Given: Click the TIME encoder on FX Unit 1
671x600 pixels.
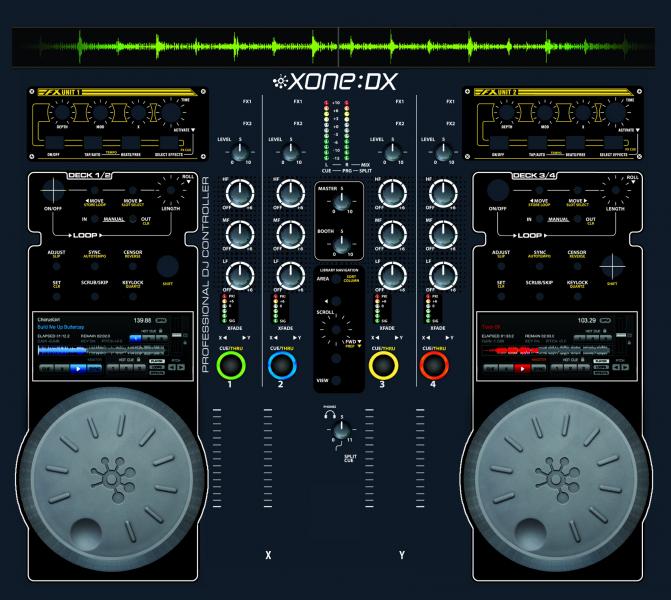Looking at the screenshot, I should coord(171,113).
